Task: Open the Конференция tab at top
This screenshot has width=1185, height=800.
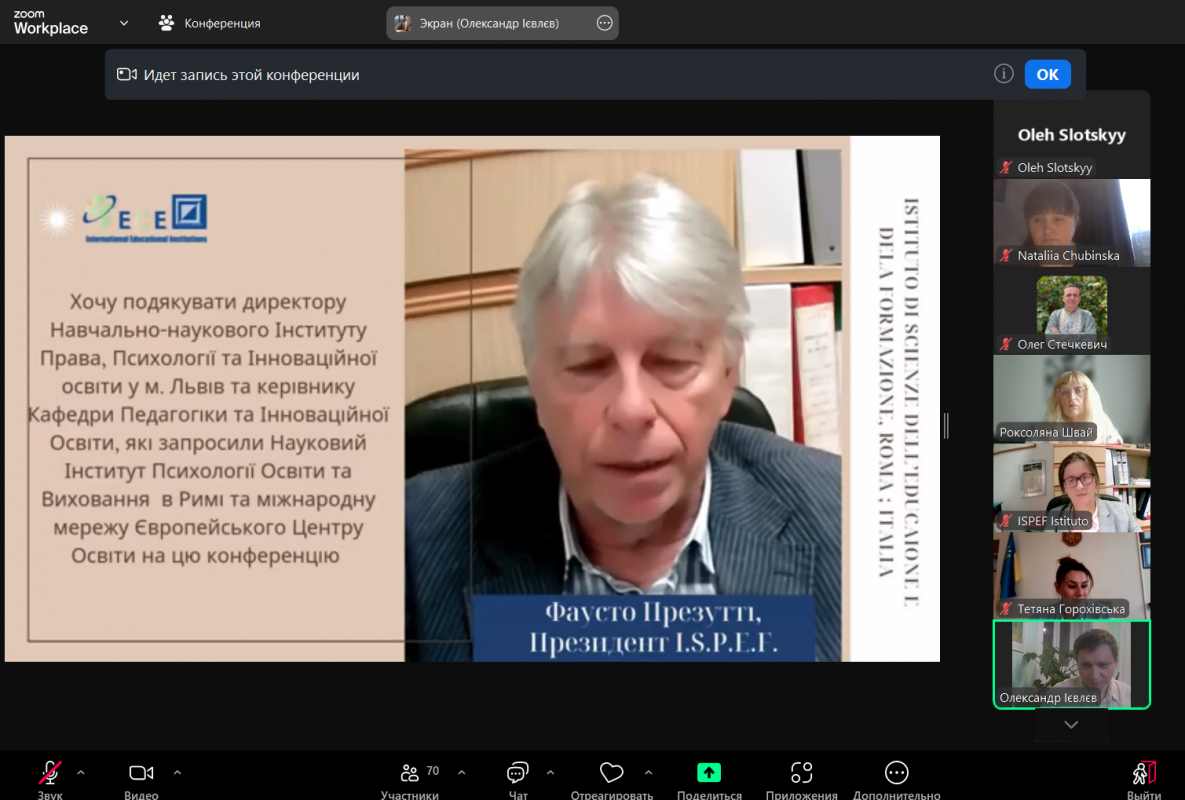Action: pos(210,23)
